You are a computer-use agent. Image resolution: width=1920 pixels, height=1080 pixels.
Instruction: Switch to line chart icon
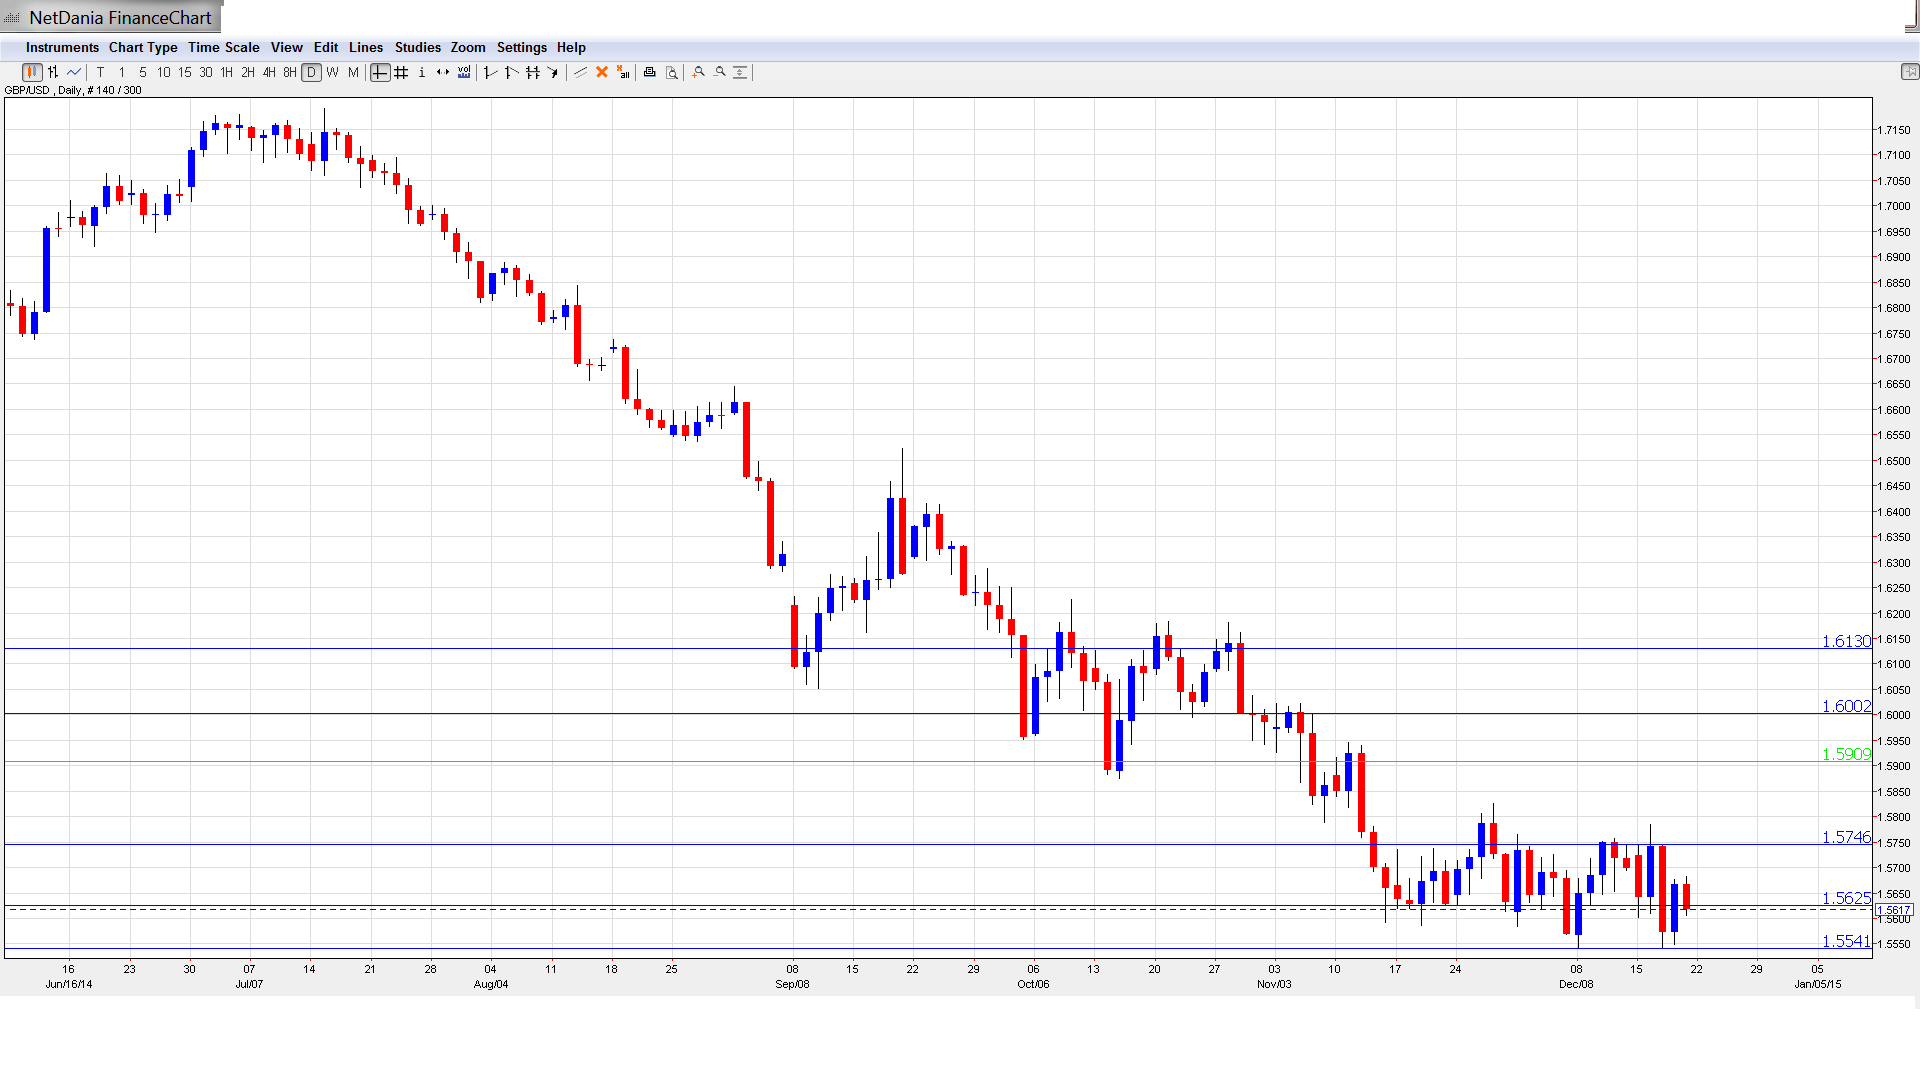click(74, 72)
